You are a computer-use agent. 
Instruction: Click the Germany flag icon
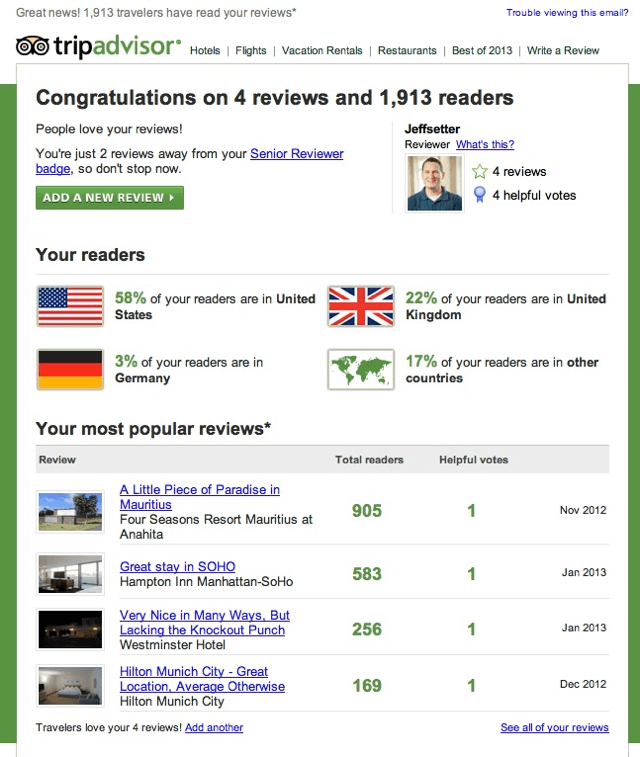tap(70, 369)
